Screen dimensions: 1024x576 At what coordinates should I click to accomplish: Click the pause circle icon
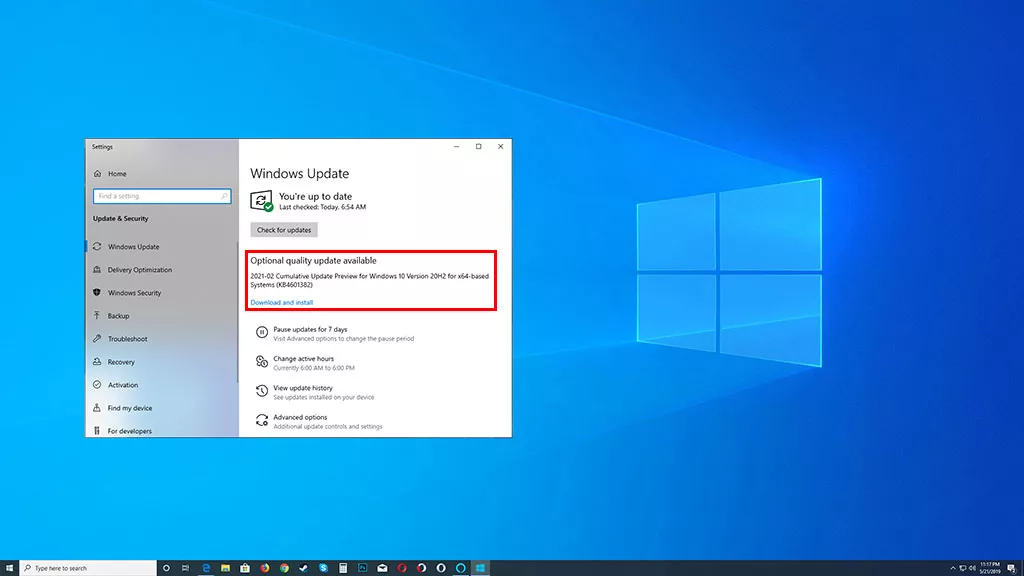tap(262, 332)
